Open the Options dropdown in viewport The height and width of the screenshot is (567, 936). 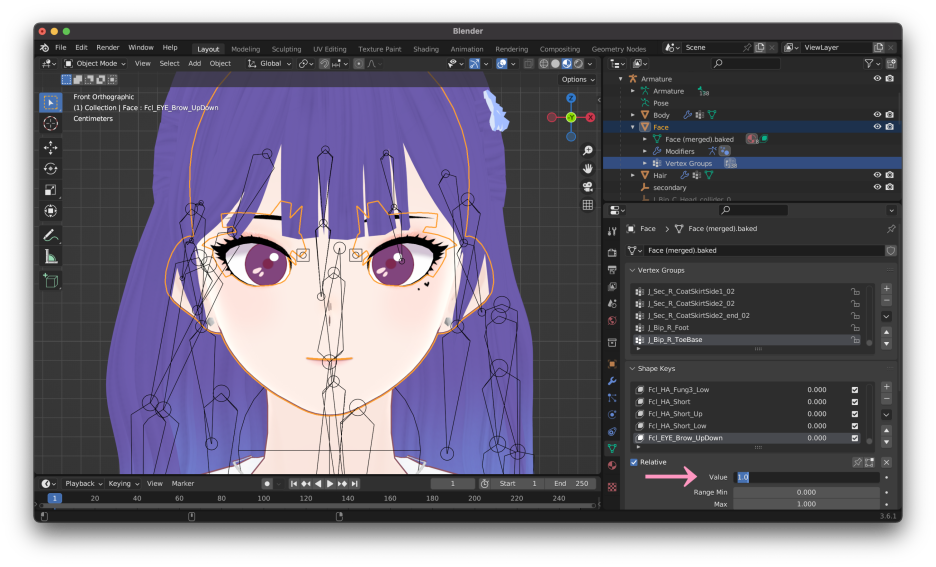pyautogui.click(x=578, y=79)
